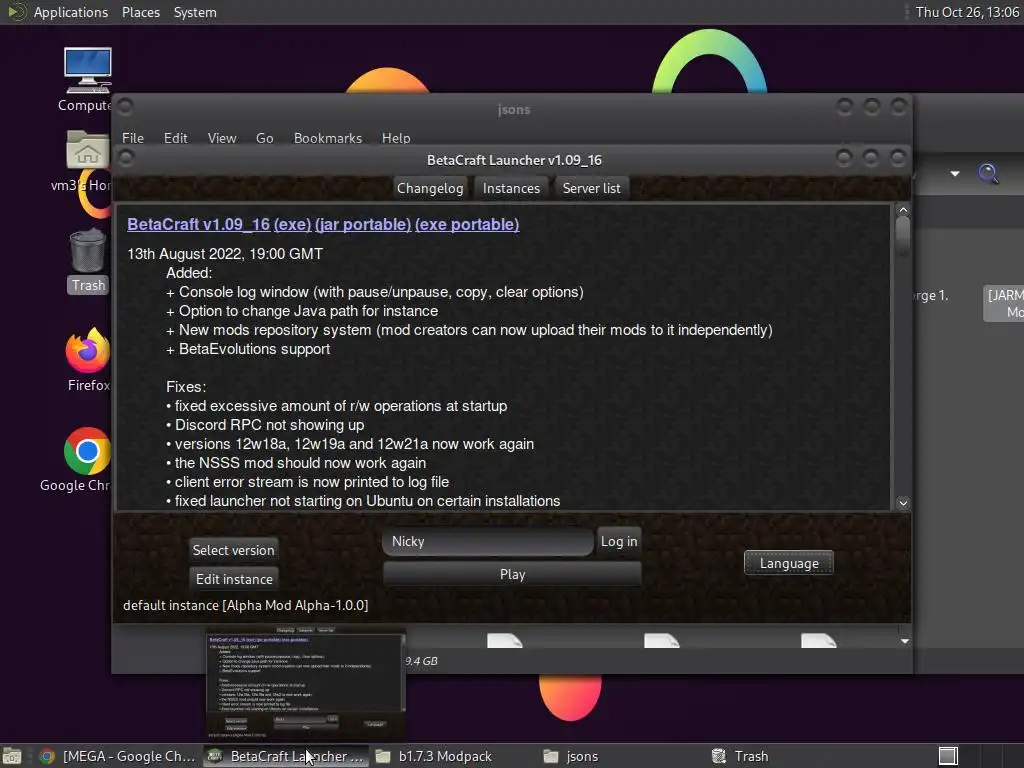
Task: Click the Log in button
Action: pyautogui.click(x=618, y=541)
